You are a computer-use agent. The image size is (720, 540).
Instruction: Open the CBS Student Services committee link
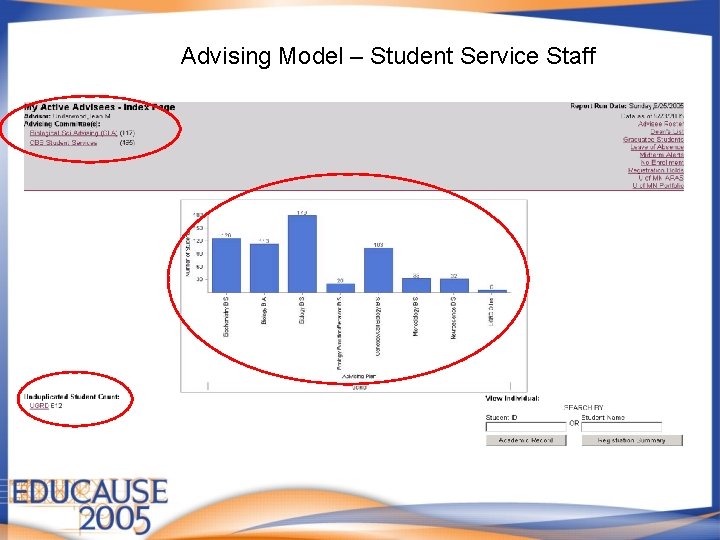pyautogui.click(x=63, y=143)
